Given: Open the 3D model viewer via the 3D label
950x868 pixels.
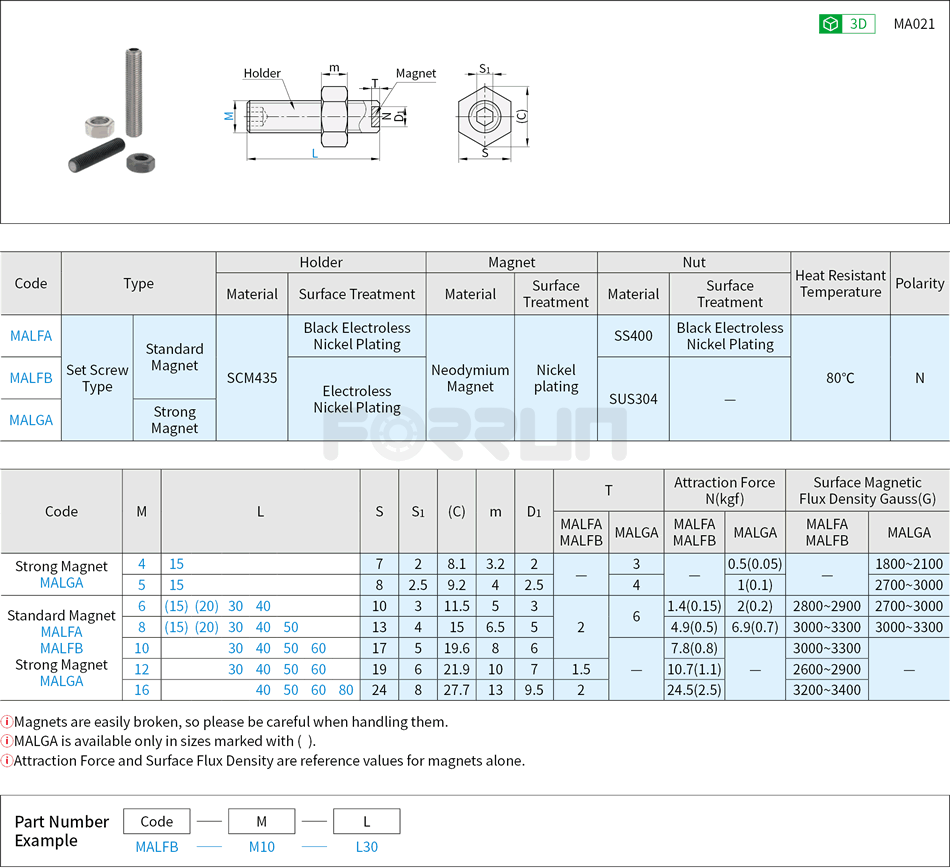Looking at the screenshot, I should tap(856, 23).
